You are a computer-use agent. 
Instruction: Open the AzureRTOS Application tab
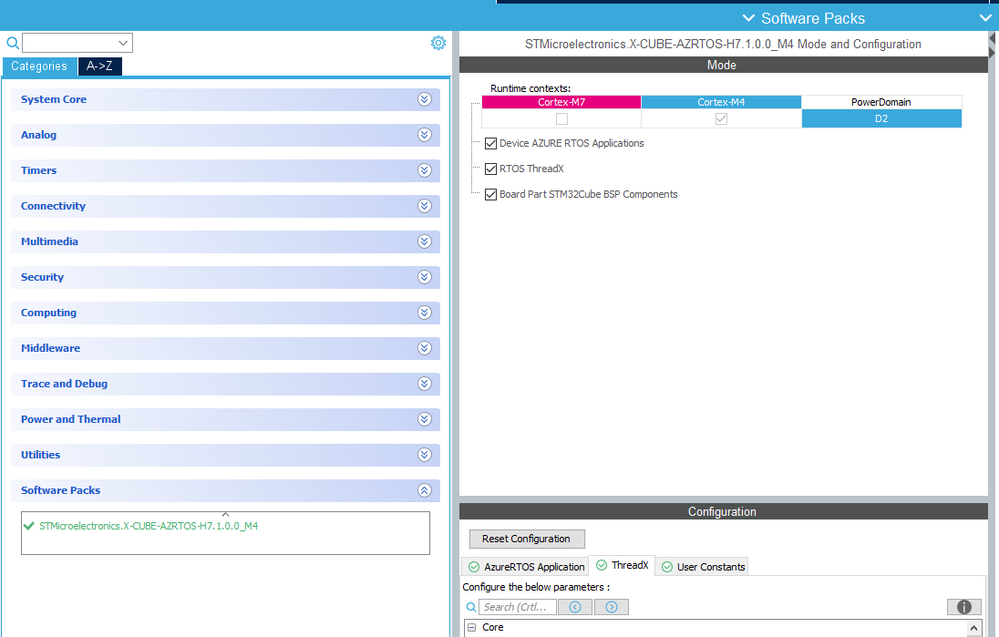pyautogui.click(x=526, y=567)
